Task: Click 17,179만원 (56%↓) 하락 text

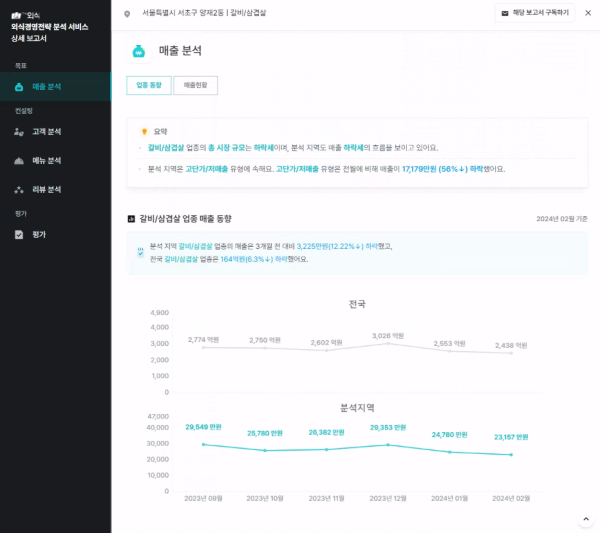Action: [x=442, y=169]
